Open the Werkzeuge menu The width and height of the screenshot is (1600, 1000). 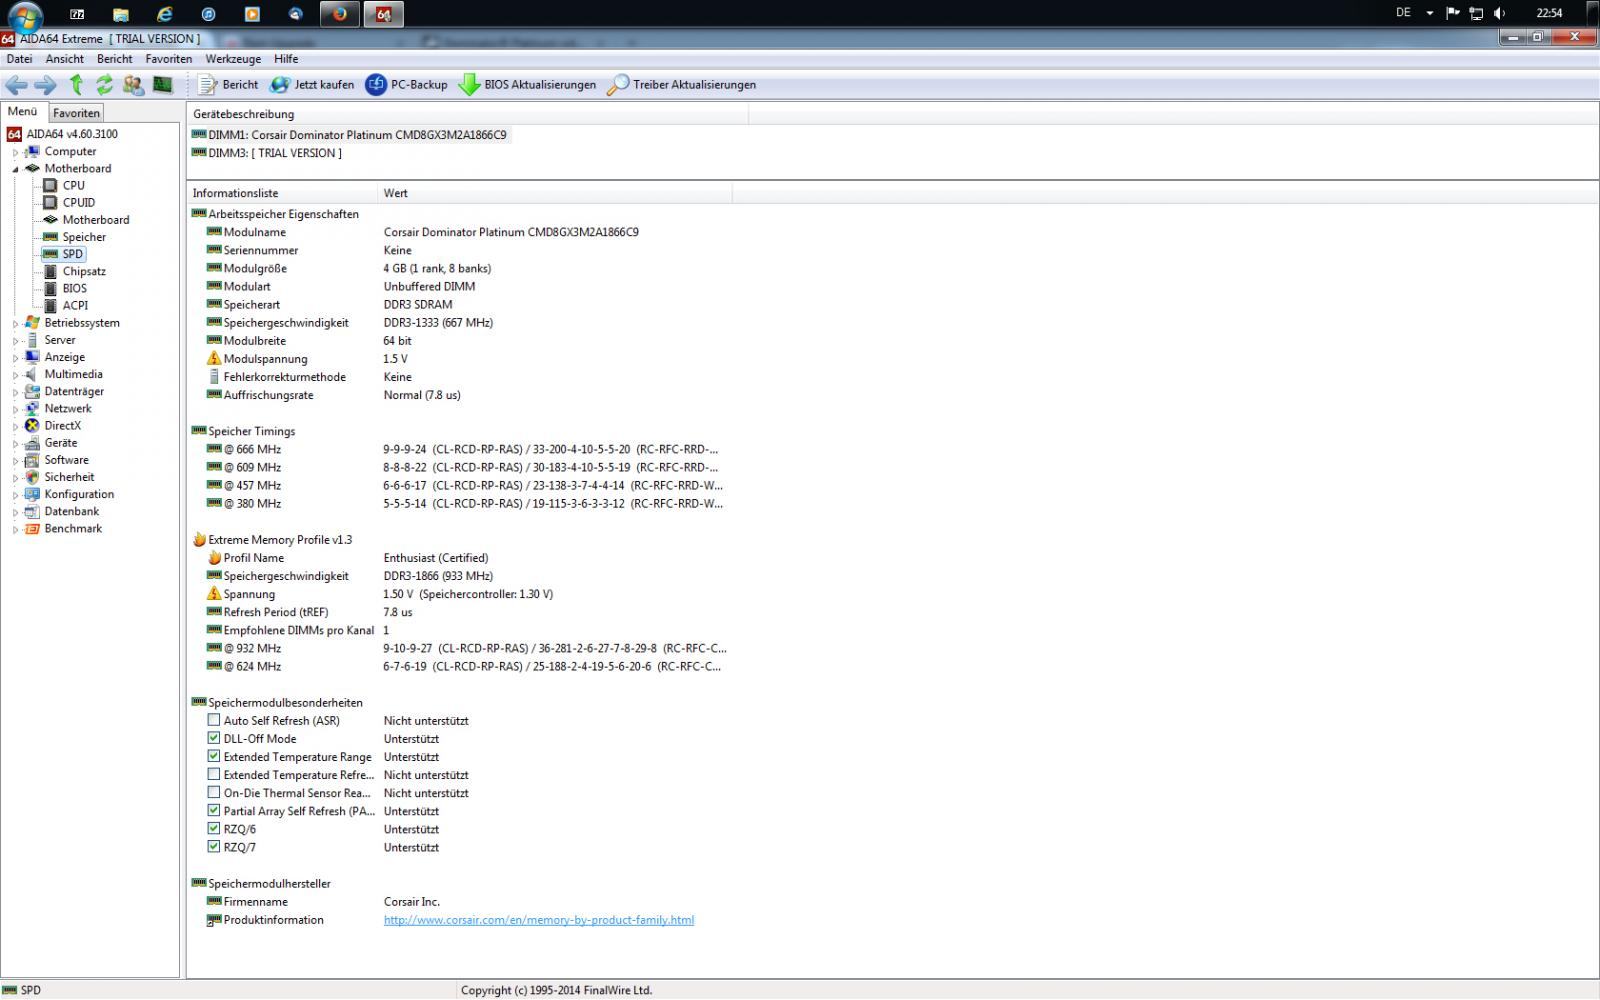tap(233, 59)
